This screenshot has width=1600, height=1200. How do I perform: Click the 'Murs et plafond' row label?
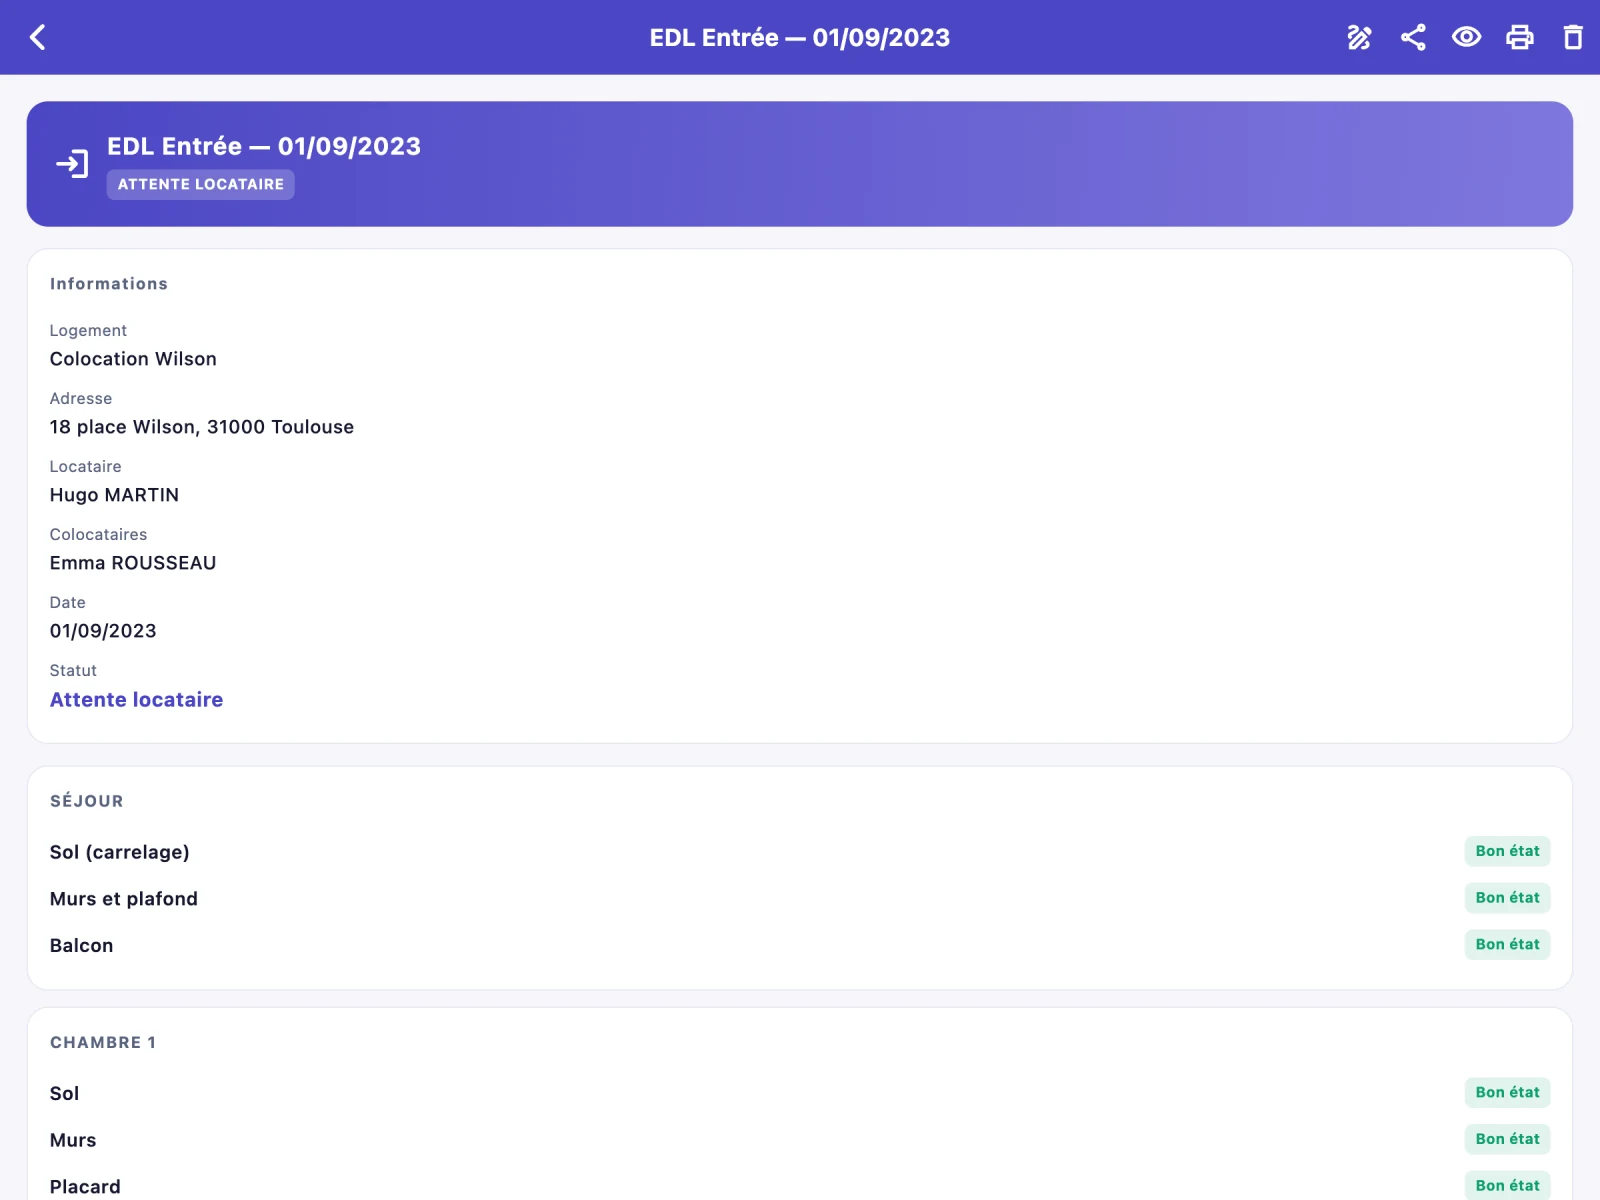tap(124, 899)
